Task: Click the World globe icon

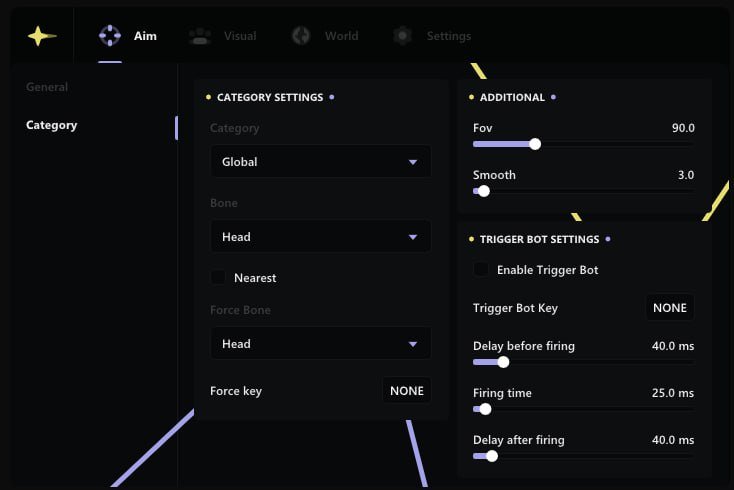Action: (x=301, y=36)
